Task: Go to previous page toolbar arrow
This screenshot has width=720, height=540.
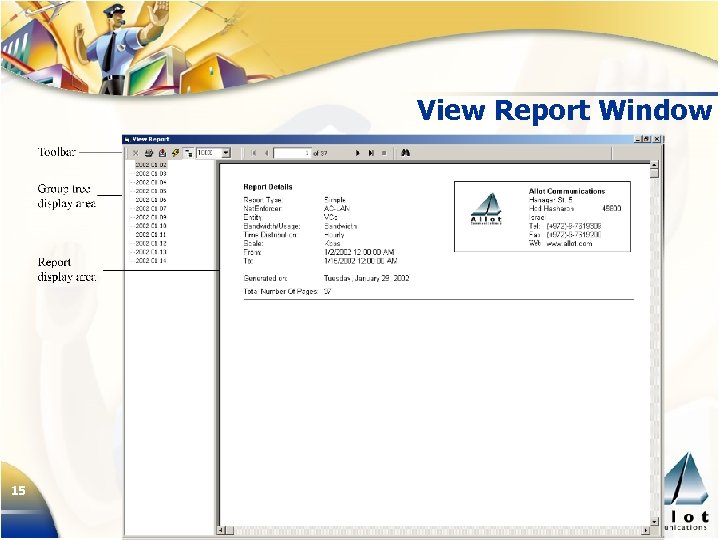Action: pyautogui.click(x=266, y=153)
